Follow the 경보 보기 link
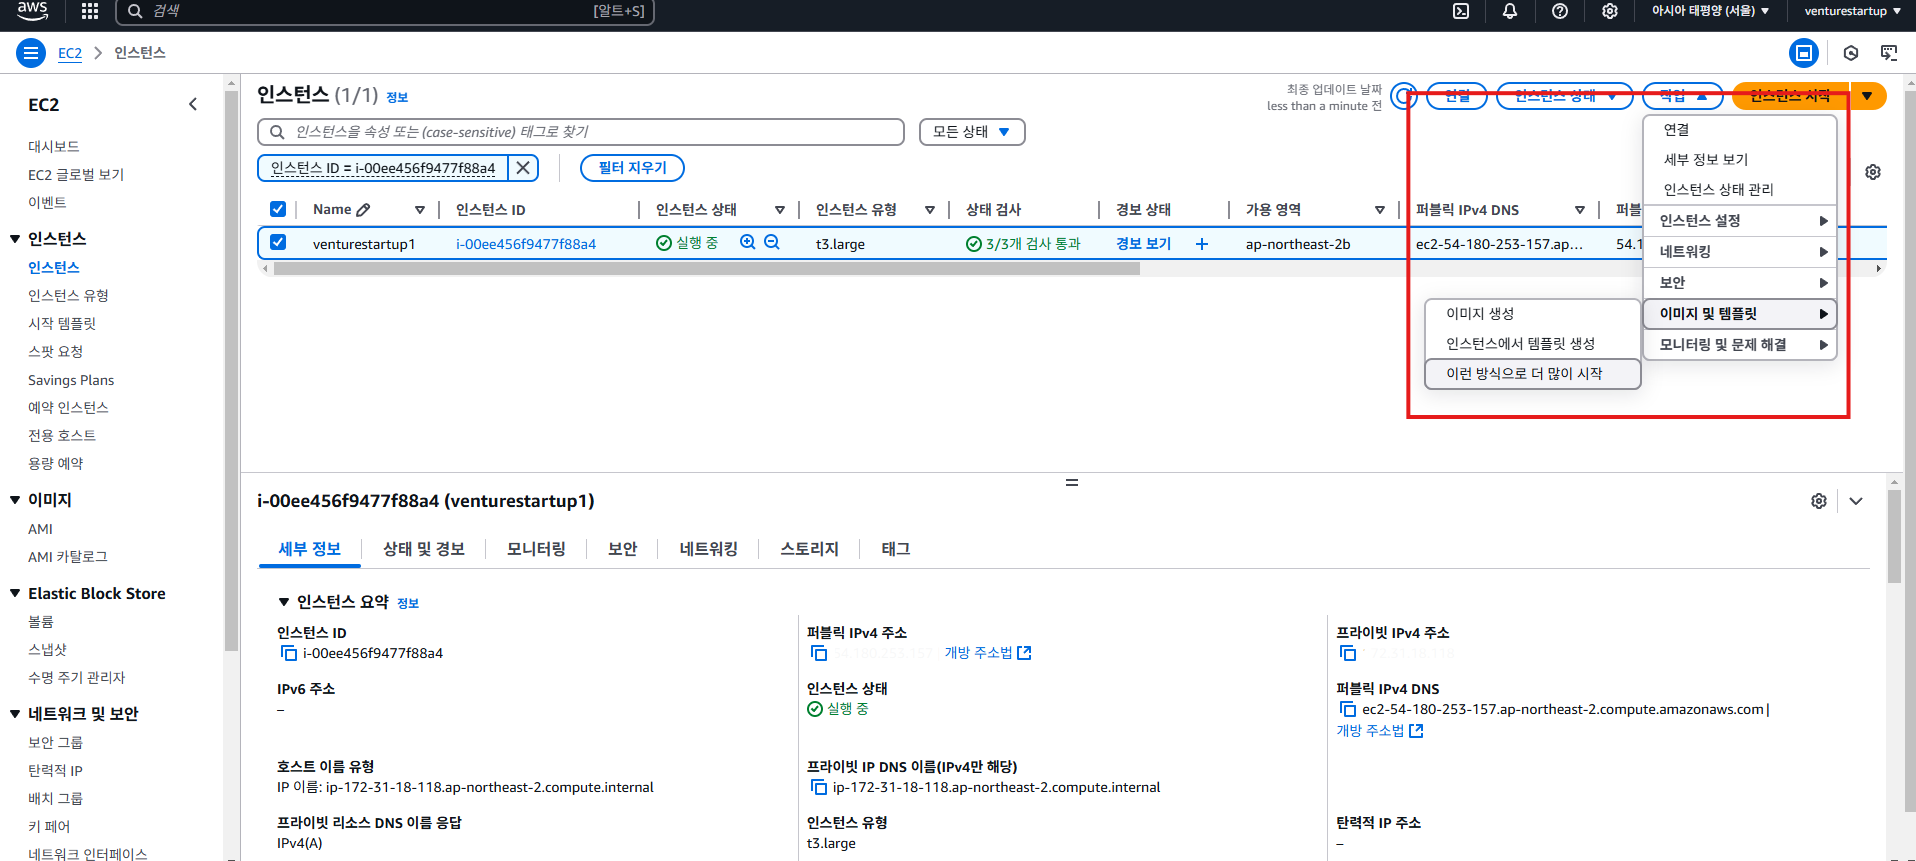 tap(1143, 244)
